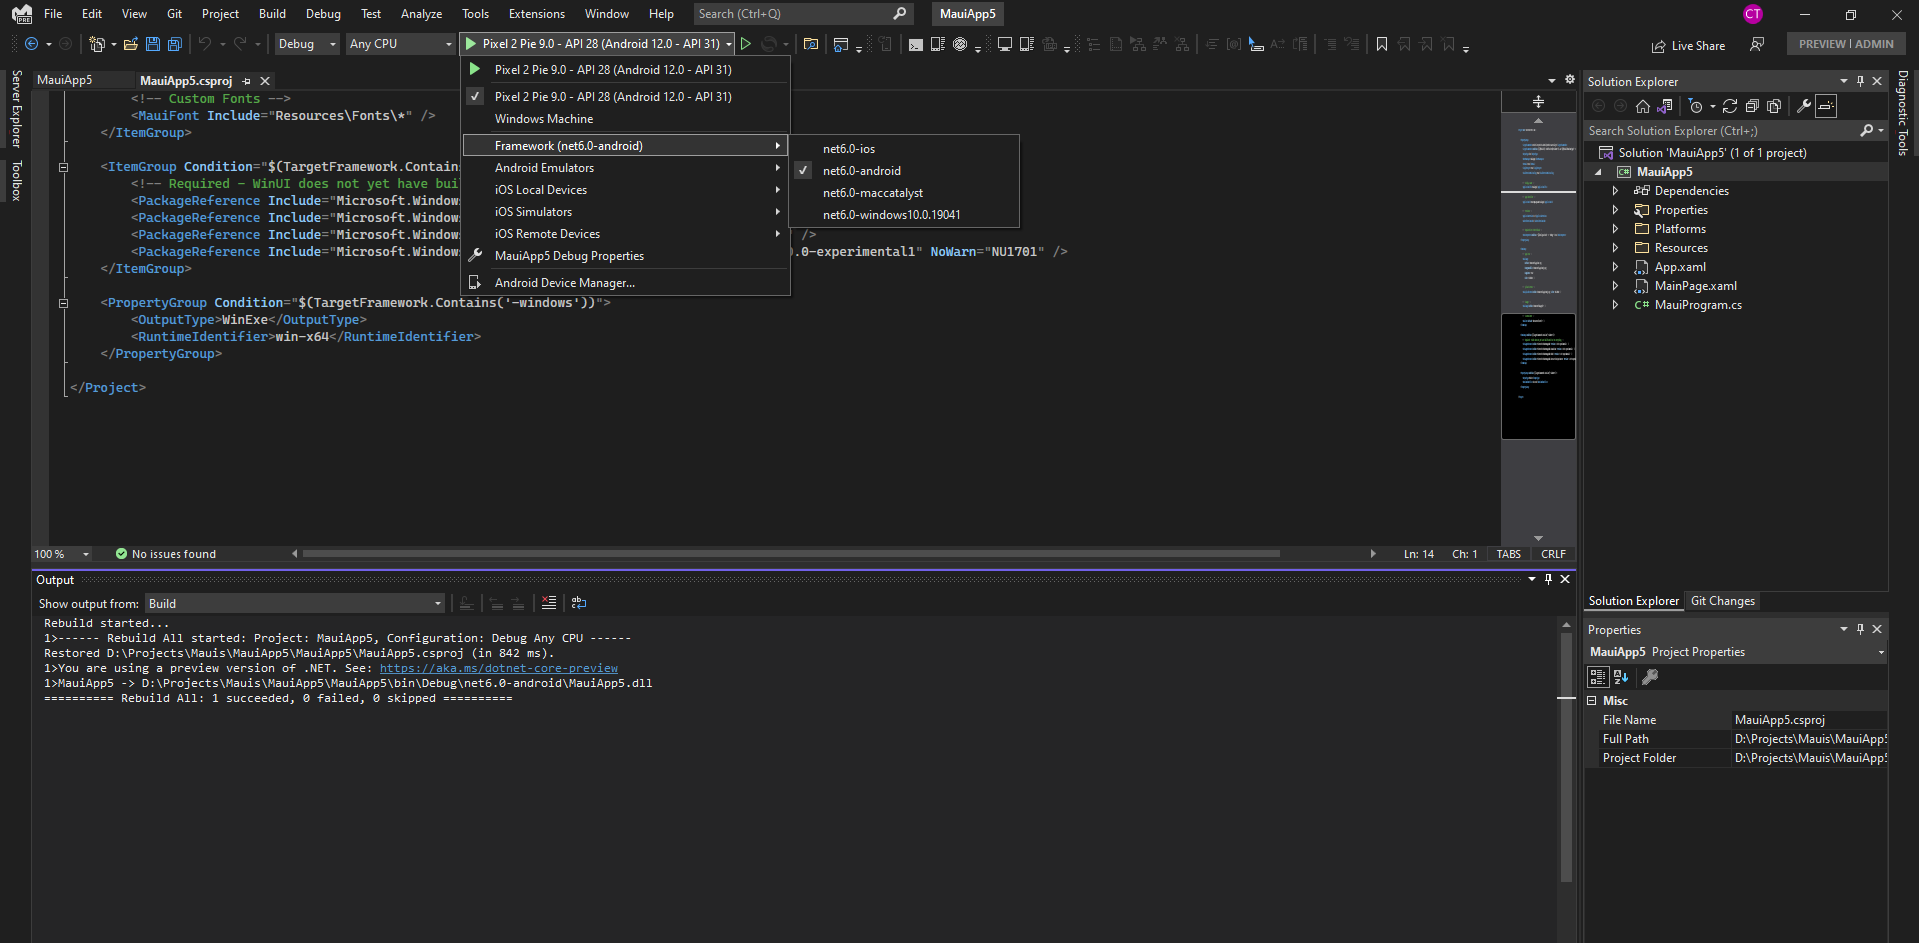The image size is (1919, 943).
Task: Click Preview Selected Items icon
Action: (1826, 106)
